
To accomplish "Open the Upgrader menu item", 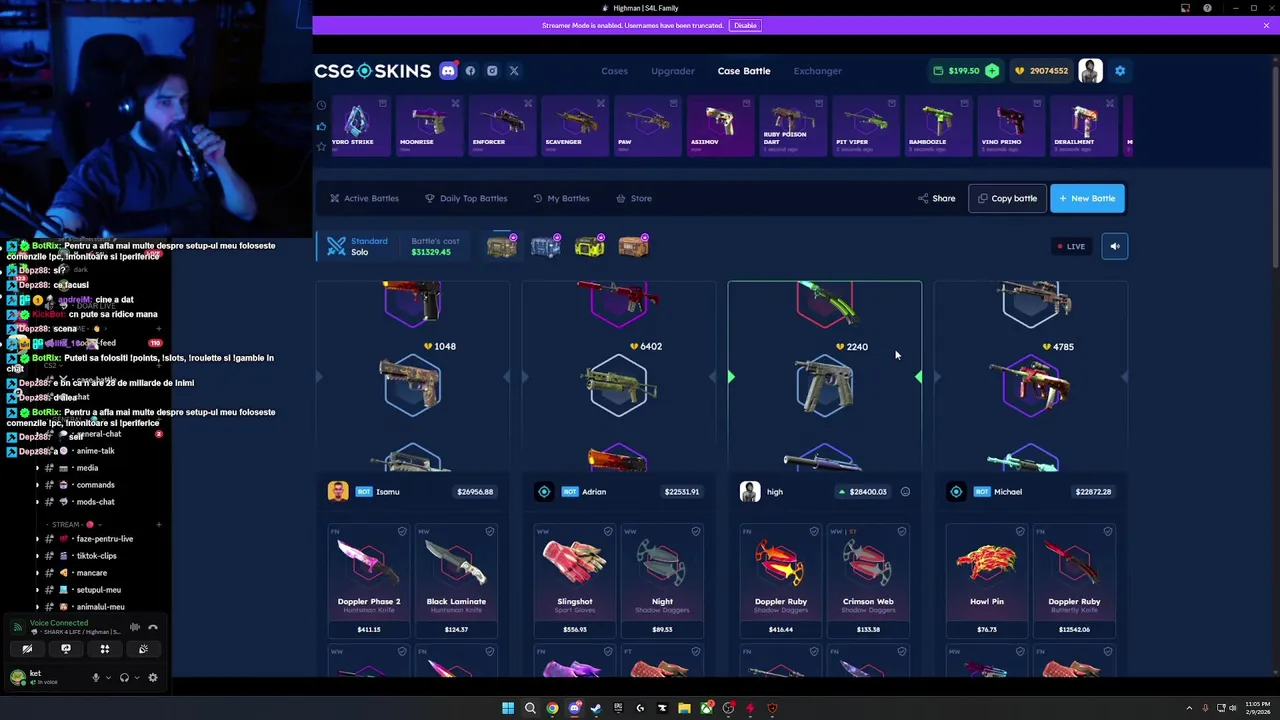I will pyautogui.click(x=673, y=71).
